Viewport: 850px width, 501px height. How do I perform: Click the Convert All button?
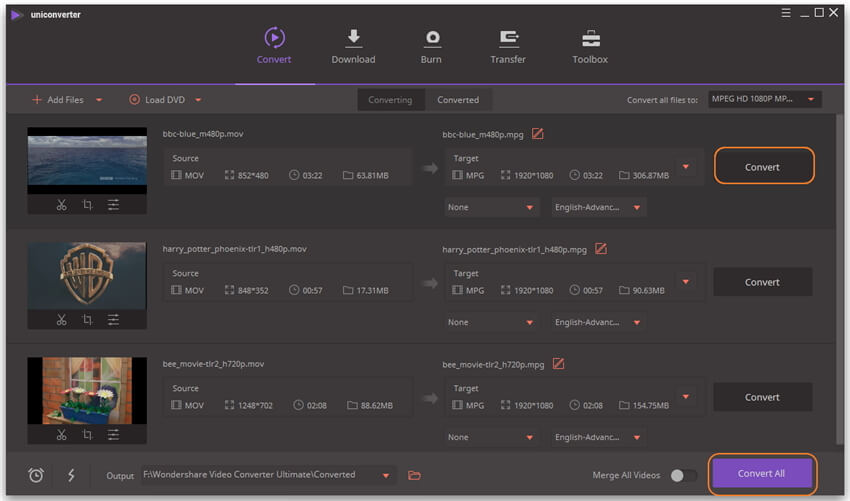tap(762, 473)
